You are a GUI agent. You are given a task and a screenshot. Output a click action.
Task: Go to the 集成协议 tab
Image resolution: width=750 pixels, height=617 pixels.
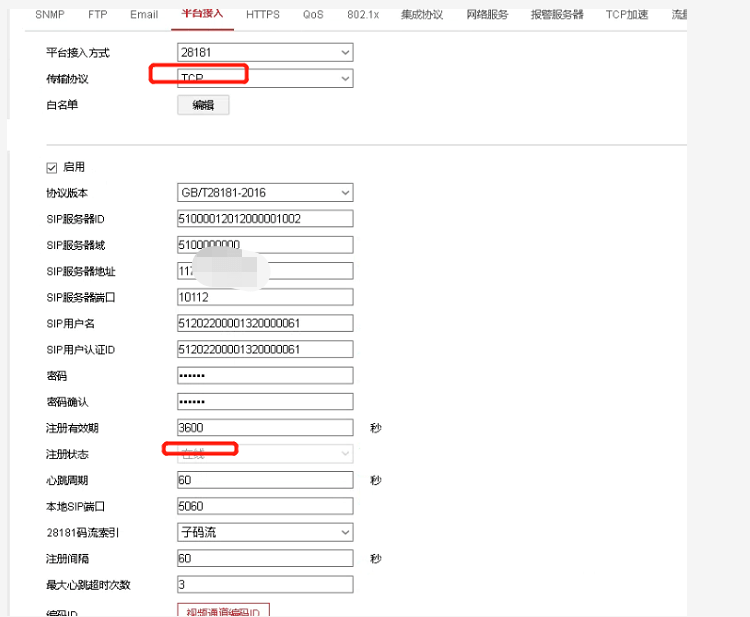pos(422,15)
